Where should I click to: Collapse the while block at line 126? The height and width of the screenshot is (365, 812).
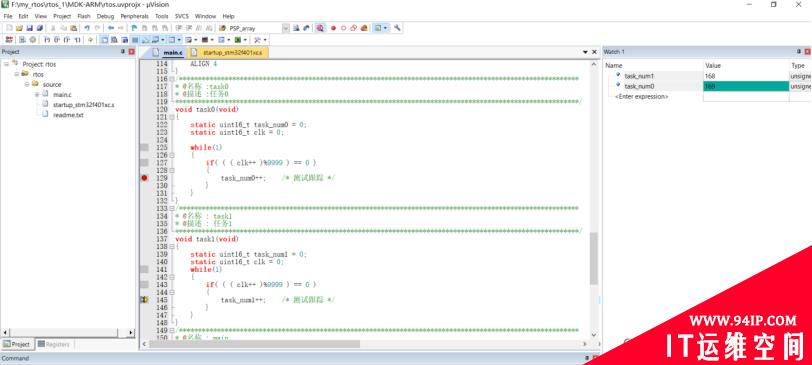[172, 155]
